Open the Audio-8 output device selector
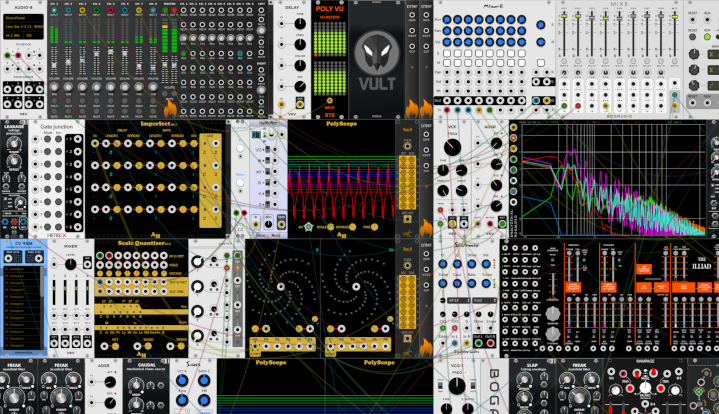 [24, 26]
